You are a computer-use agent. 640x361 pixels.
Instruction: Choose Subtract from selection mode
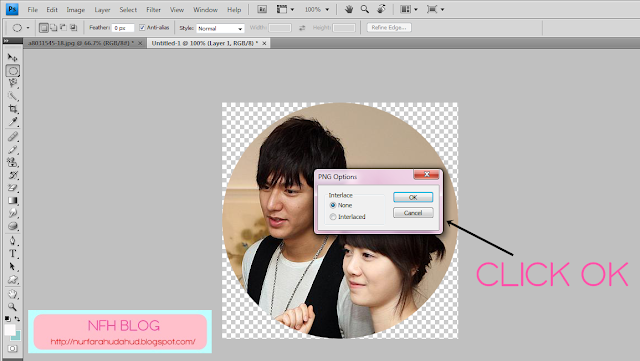point(63,28)
